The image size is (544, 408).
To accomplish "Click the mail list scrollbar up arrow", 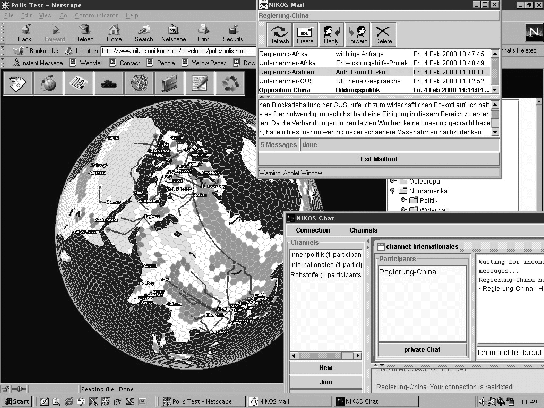I will click(495, 53).
